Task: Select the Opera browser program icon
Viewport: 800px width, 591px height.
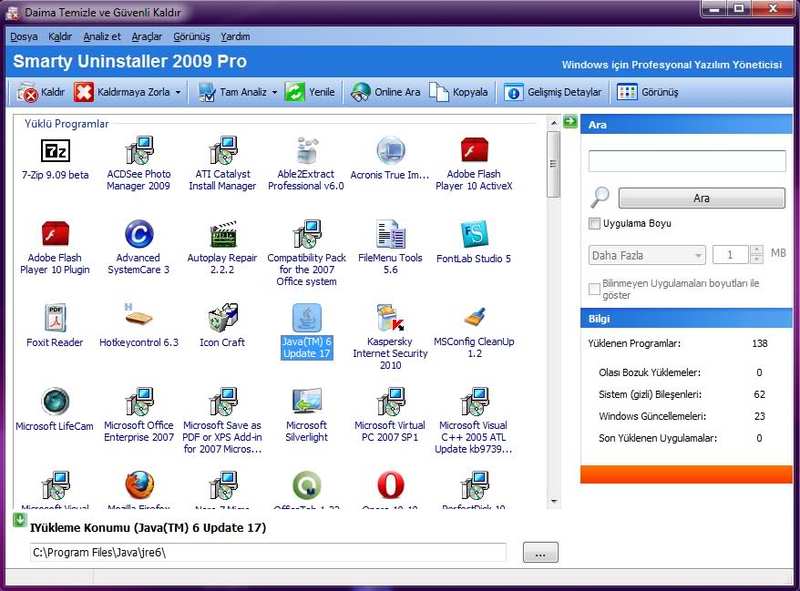Action: pos(390,485)
